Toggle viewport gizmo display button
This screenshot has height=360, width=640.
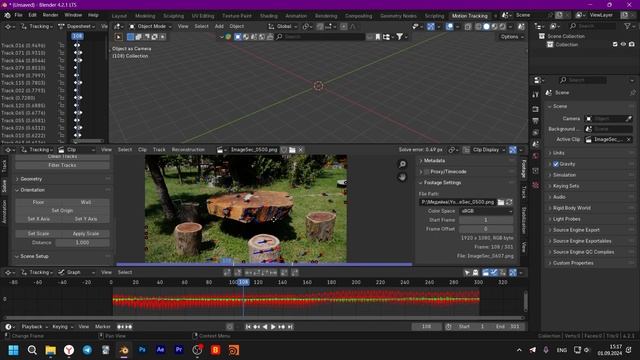[x=431, y=27]
